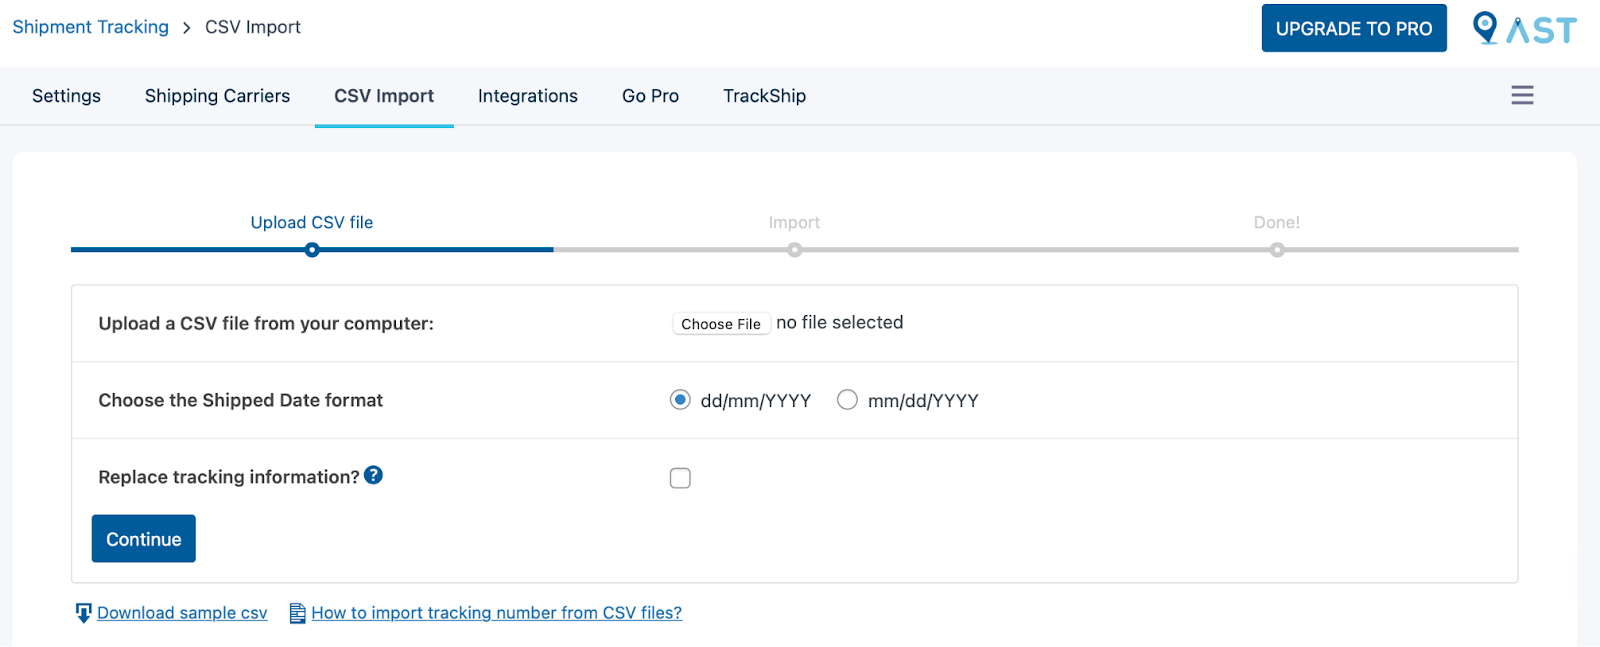Screen dimensions: 1600x647
Task: Enable the Replace tracking information checkbox
Action: pos(680,478)
